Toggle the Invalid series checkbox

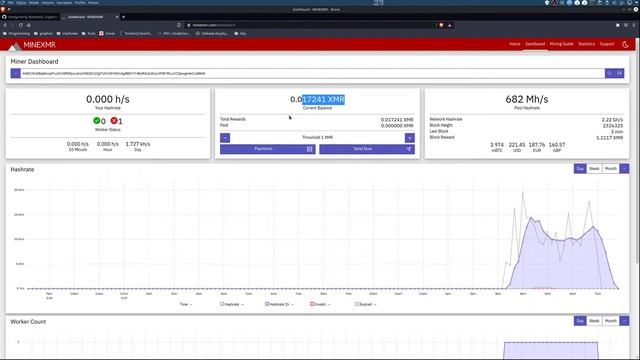click(312, 304)
